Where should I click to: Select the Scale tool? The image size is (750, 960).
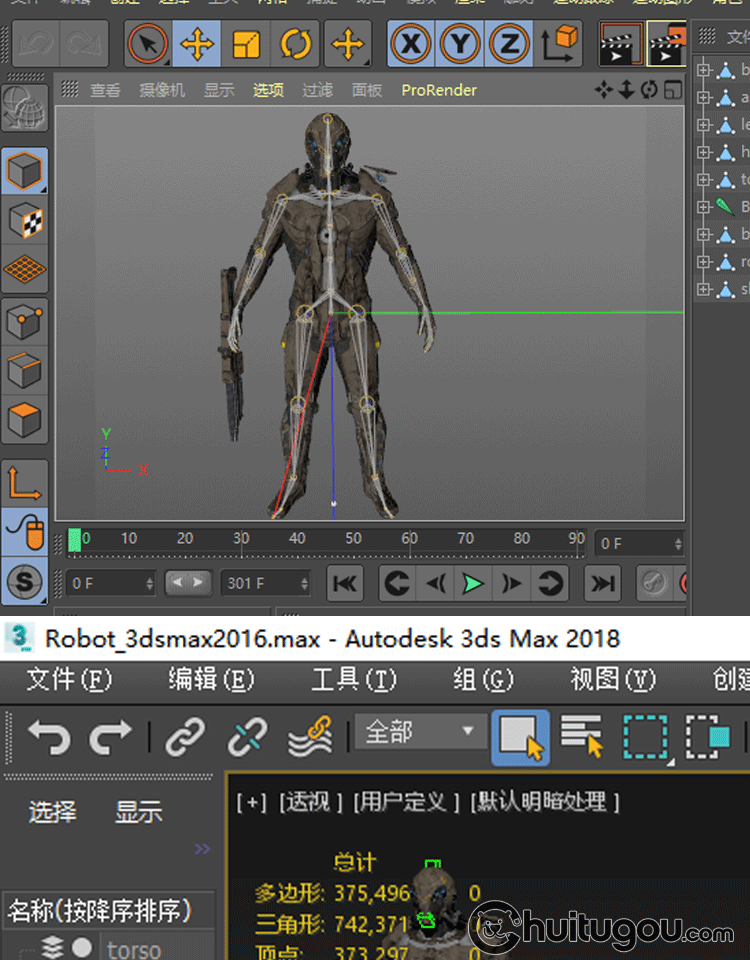246,44
